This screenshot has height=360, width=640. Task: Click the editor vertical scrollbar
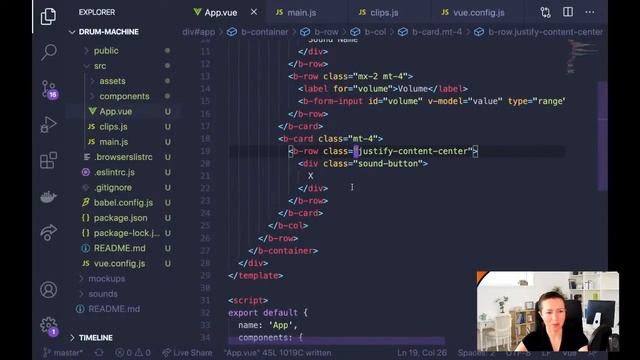(602, 136)
